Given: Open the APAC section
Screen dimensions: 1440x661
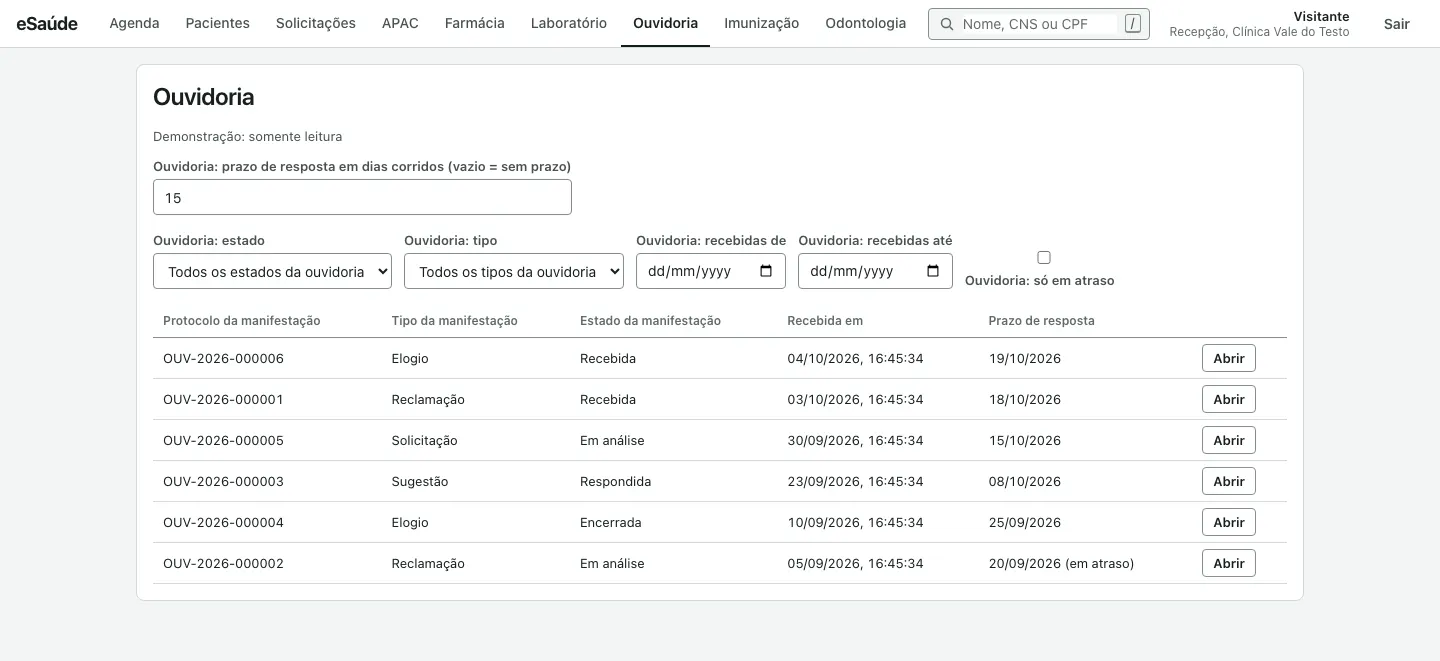Looking at the screenshot, I should [x=400, y=23].
